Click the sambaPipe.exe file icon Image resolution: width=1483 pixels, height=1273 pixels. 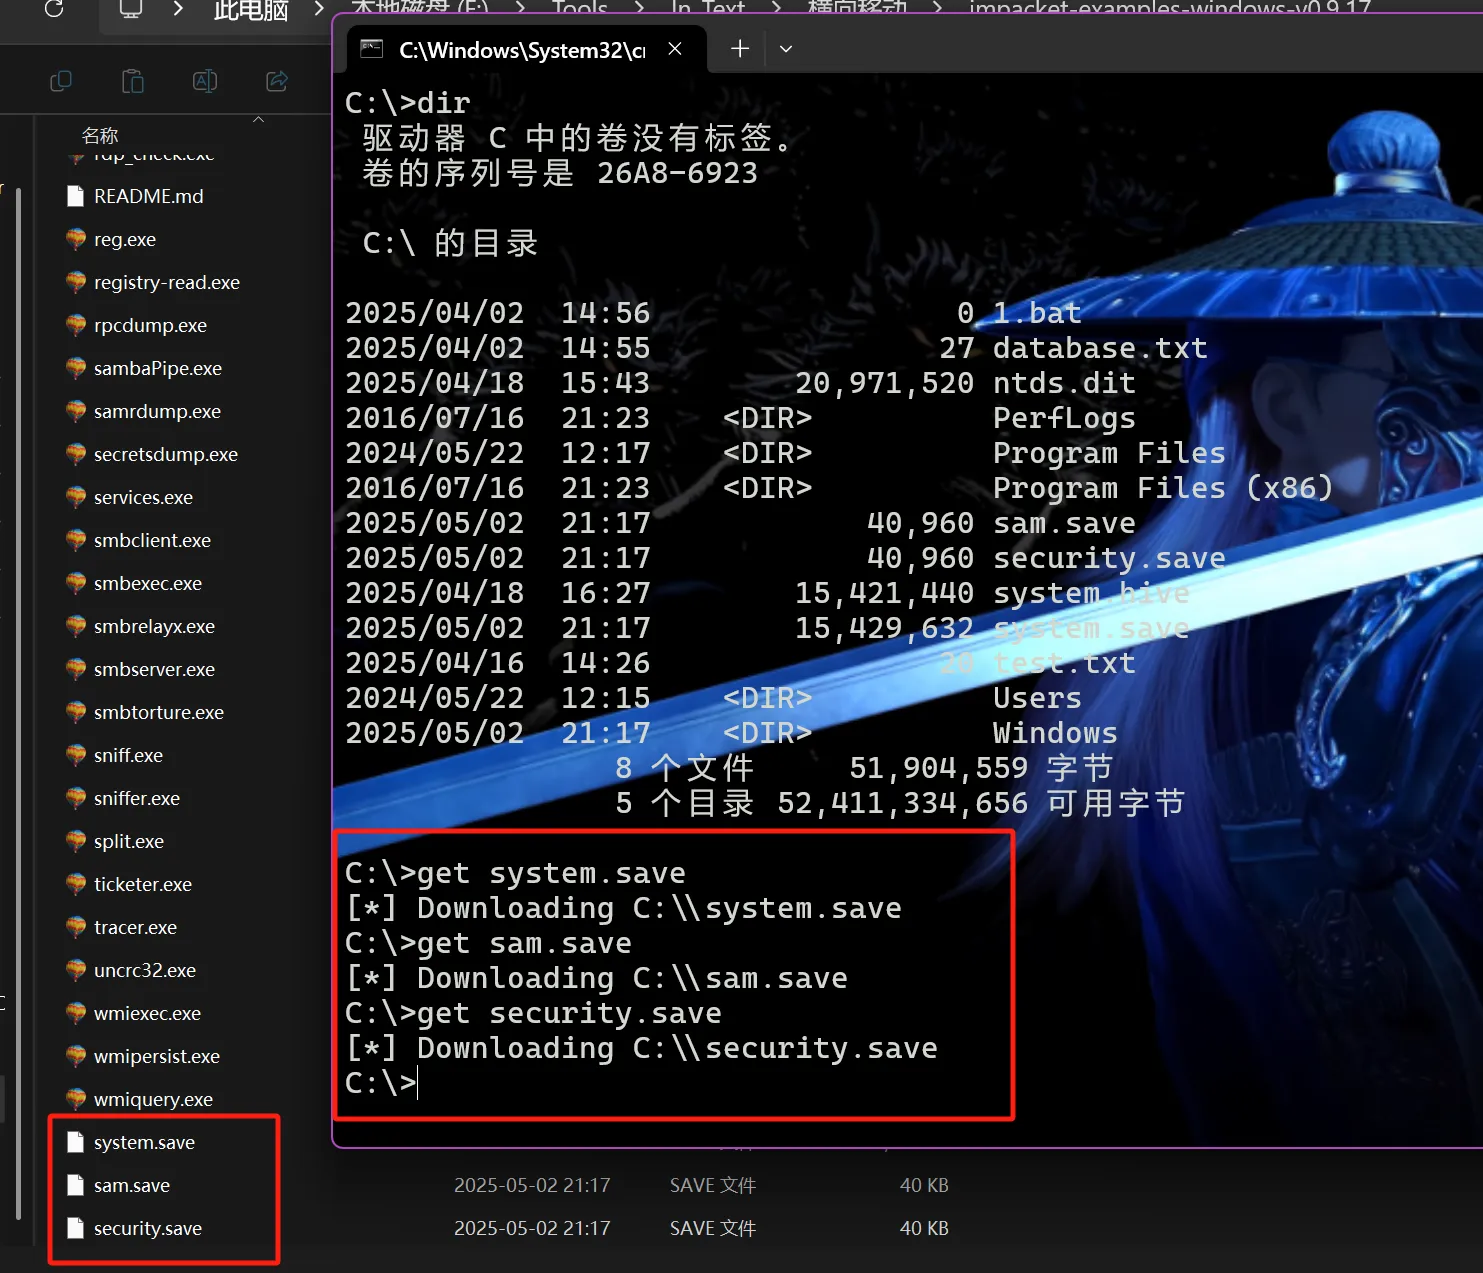tap(76, 368)
